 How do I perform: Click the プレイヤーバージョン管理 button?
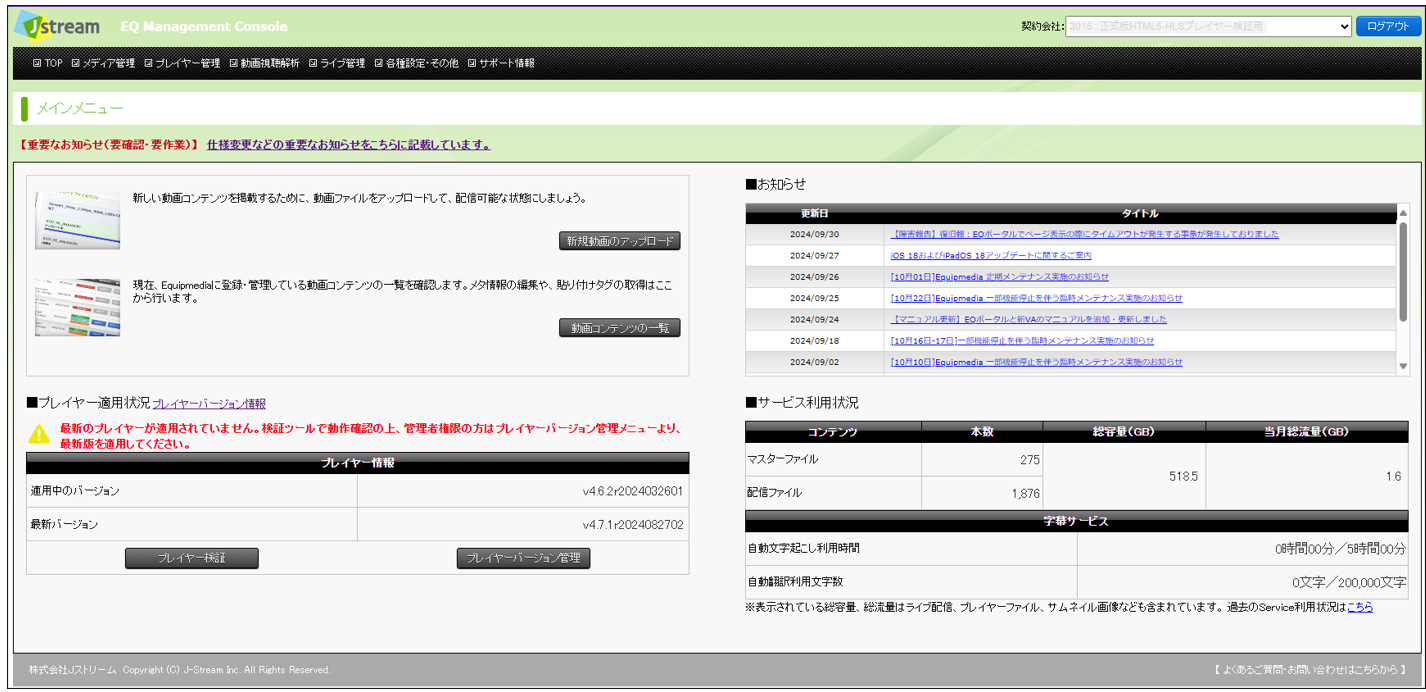point(523,558)
